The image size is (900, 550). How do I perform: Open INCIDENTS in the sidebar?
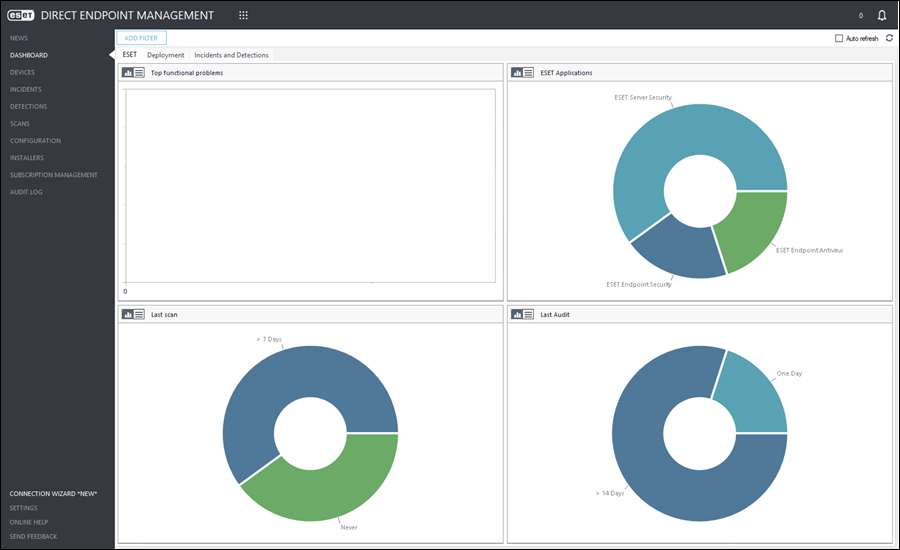coord(25,90)
